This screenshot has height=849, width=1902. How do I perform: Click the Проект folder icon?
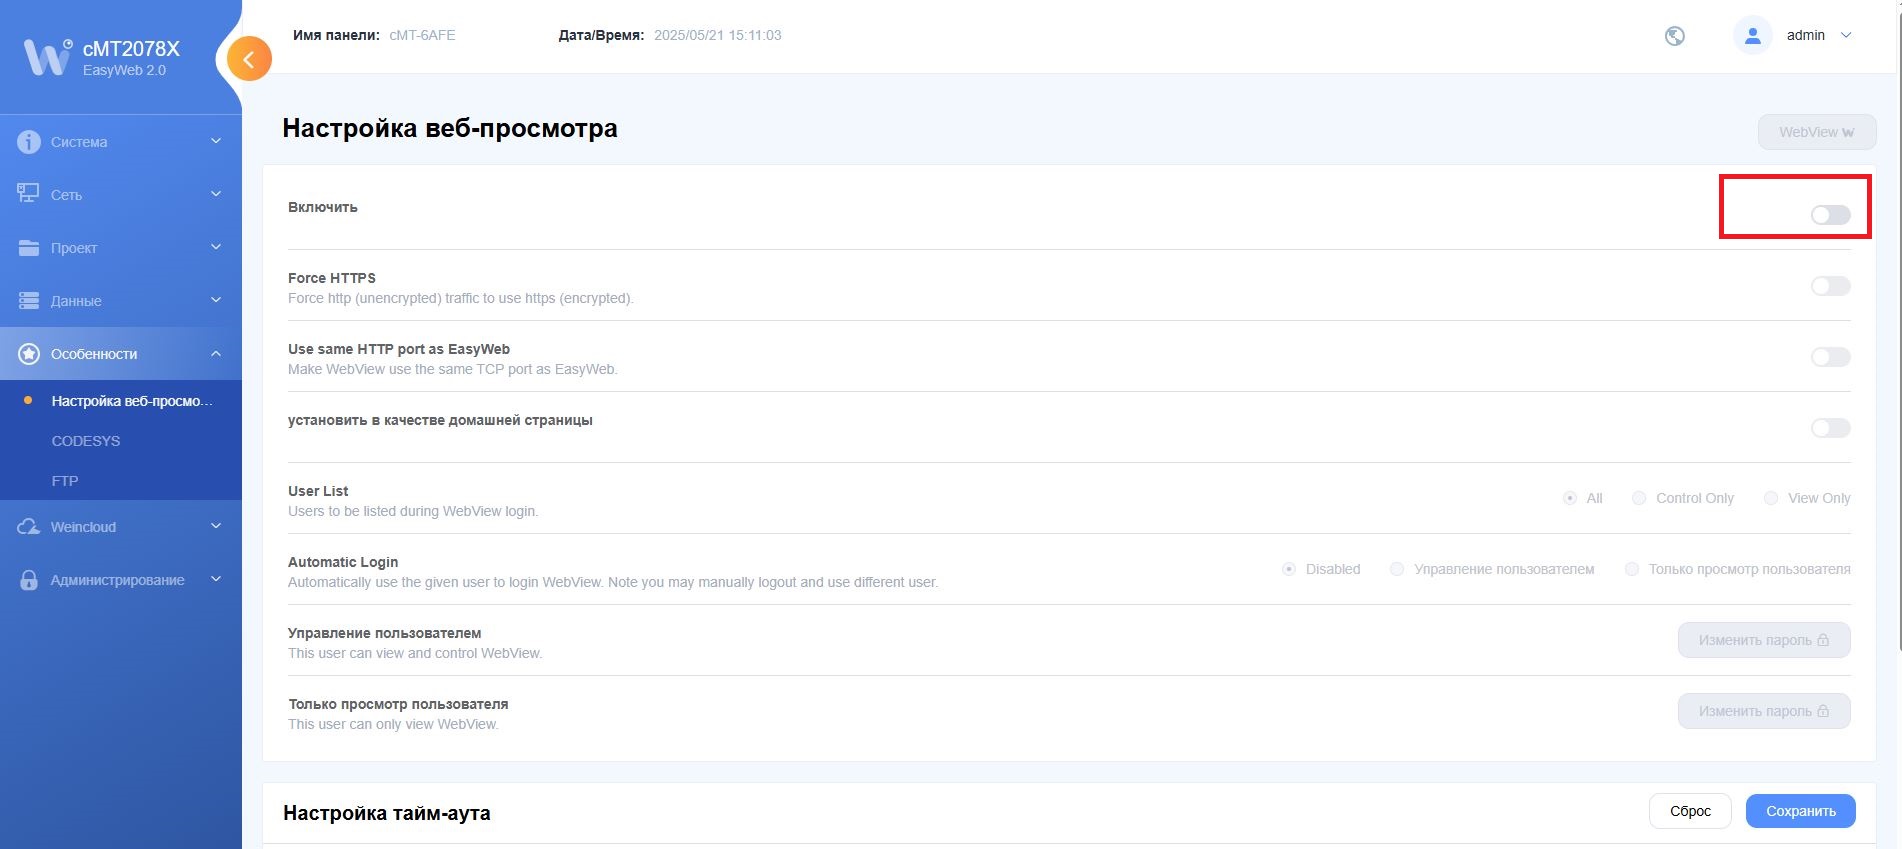(x=29, y=248)
